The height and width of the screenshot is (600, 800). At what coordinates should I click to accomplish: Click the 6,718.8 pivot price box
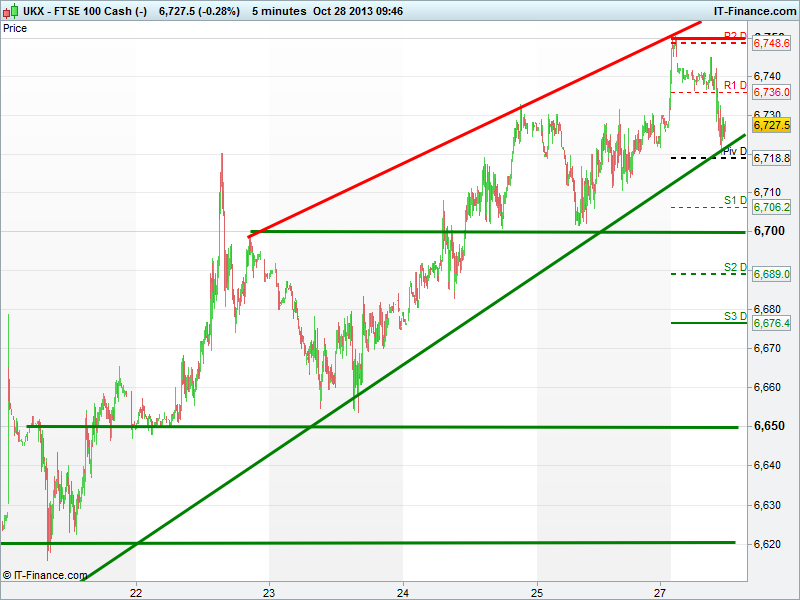tap(771, 158)
